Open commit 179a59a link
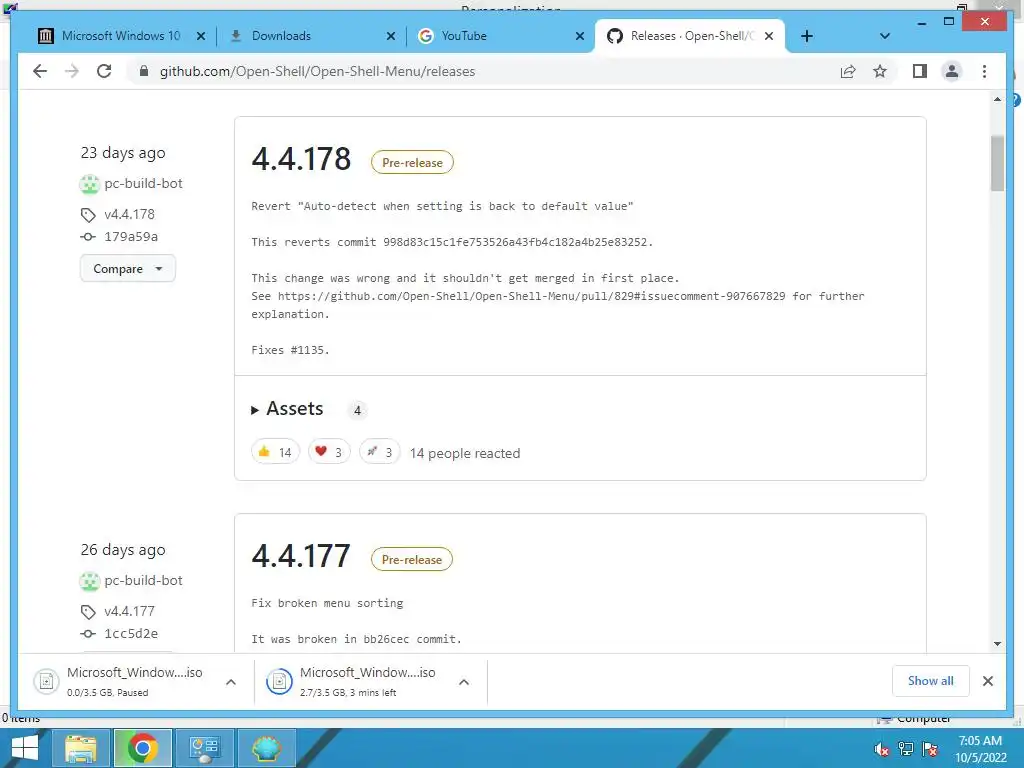This screenshot has height=768, width=1024. [131, 236]
